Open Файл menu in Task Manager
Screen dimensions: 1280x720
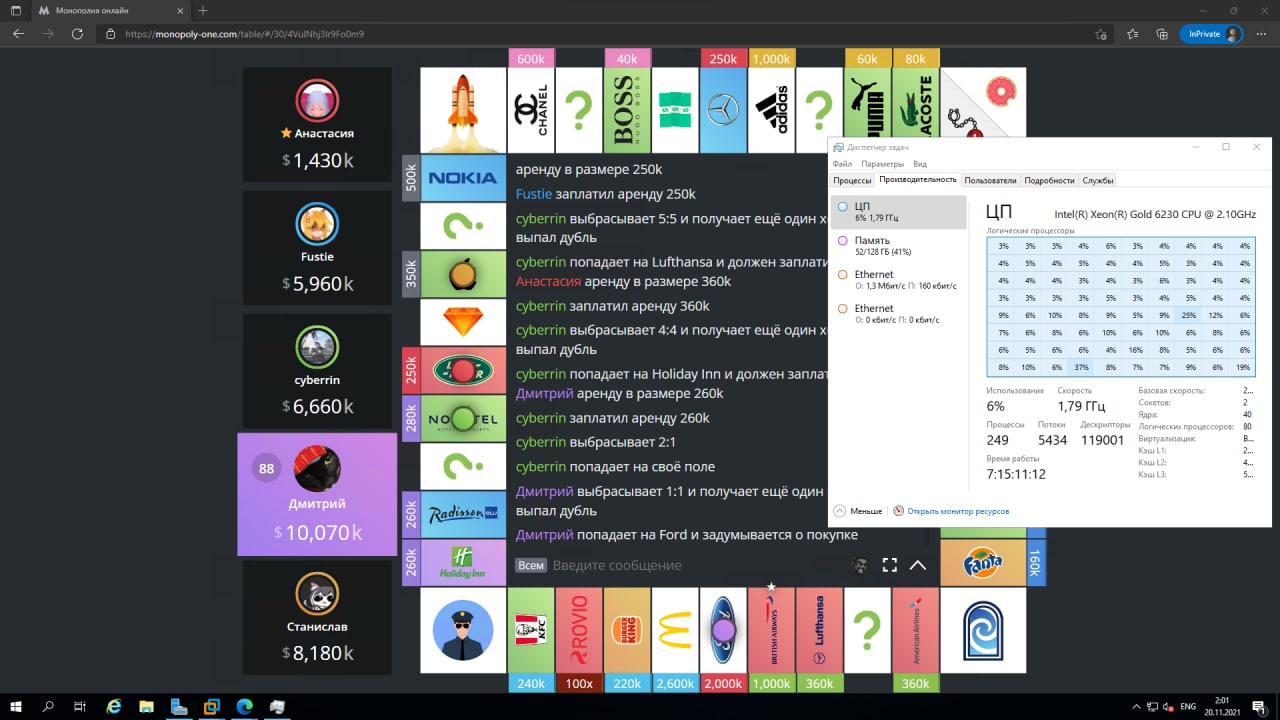click(x=842, y=164)
